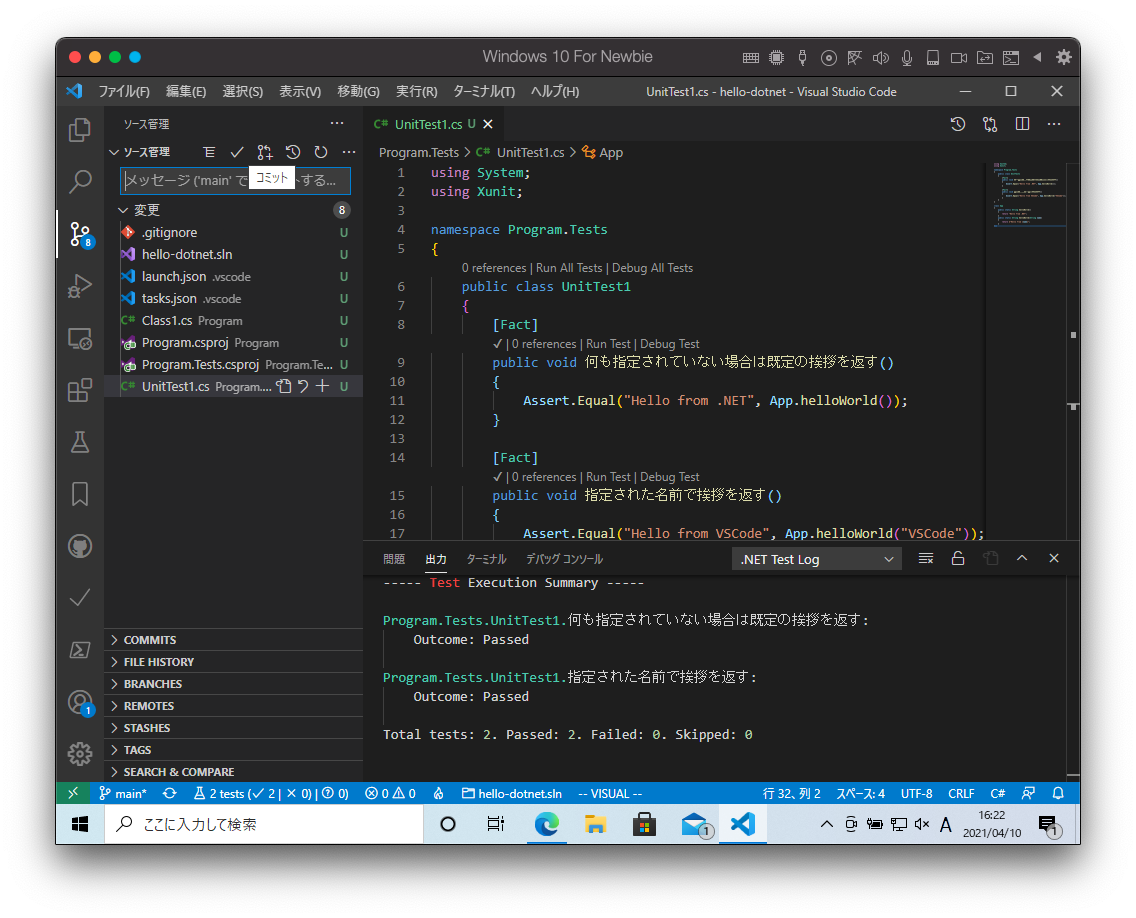The image size is (1136, 918).
Task: Open the Explorer view in activity bar
Action: coord(80,130)
